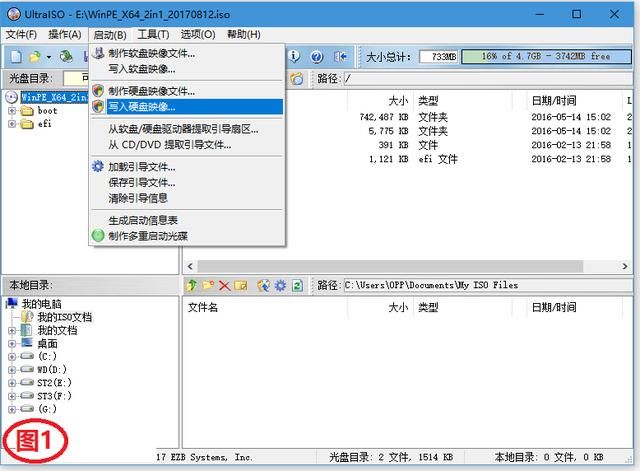Click the New file toolbar icon
This screenshot has width=640, height=471.
(16, 56)
